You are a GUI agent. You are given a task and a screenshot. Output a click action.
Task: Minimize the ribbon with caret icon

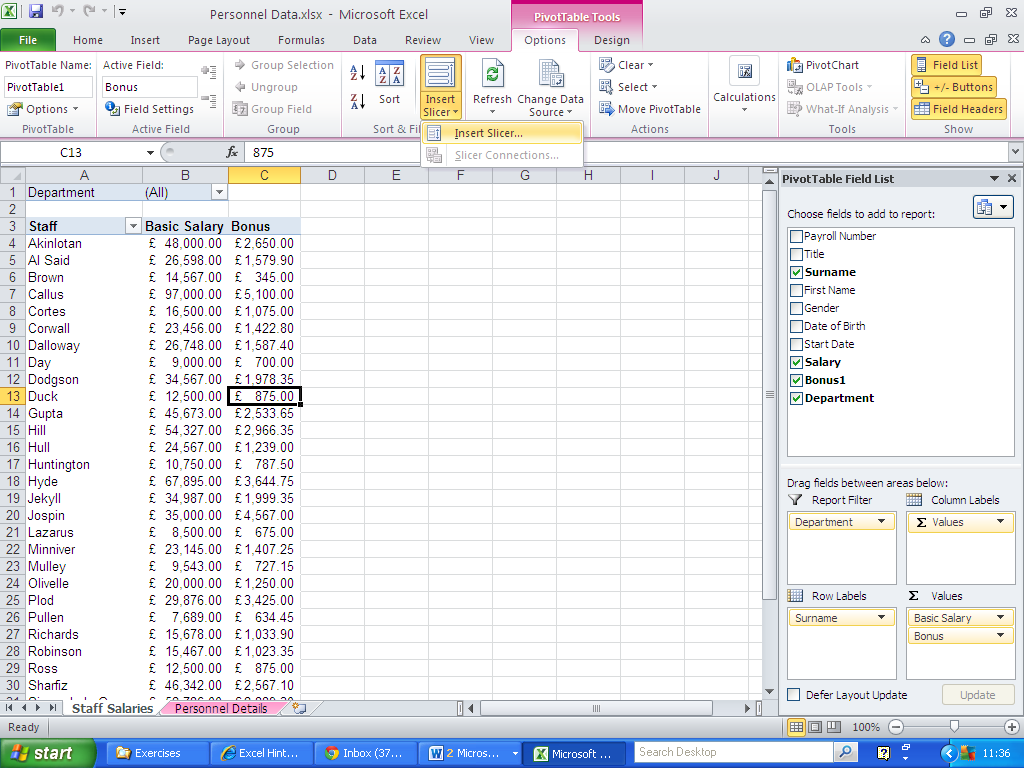pos(925,40)
